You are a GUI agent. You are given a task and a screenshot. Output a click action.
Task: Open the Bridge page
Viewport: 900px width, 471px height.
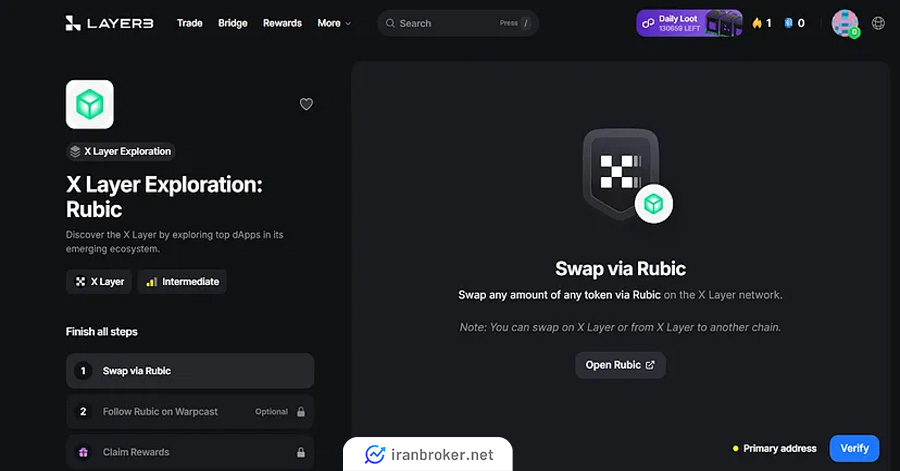pyautogui.click(x=232, y=23)
